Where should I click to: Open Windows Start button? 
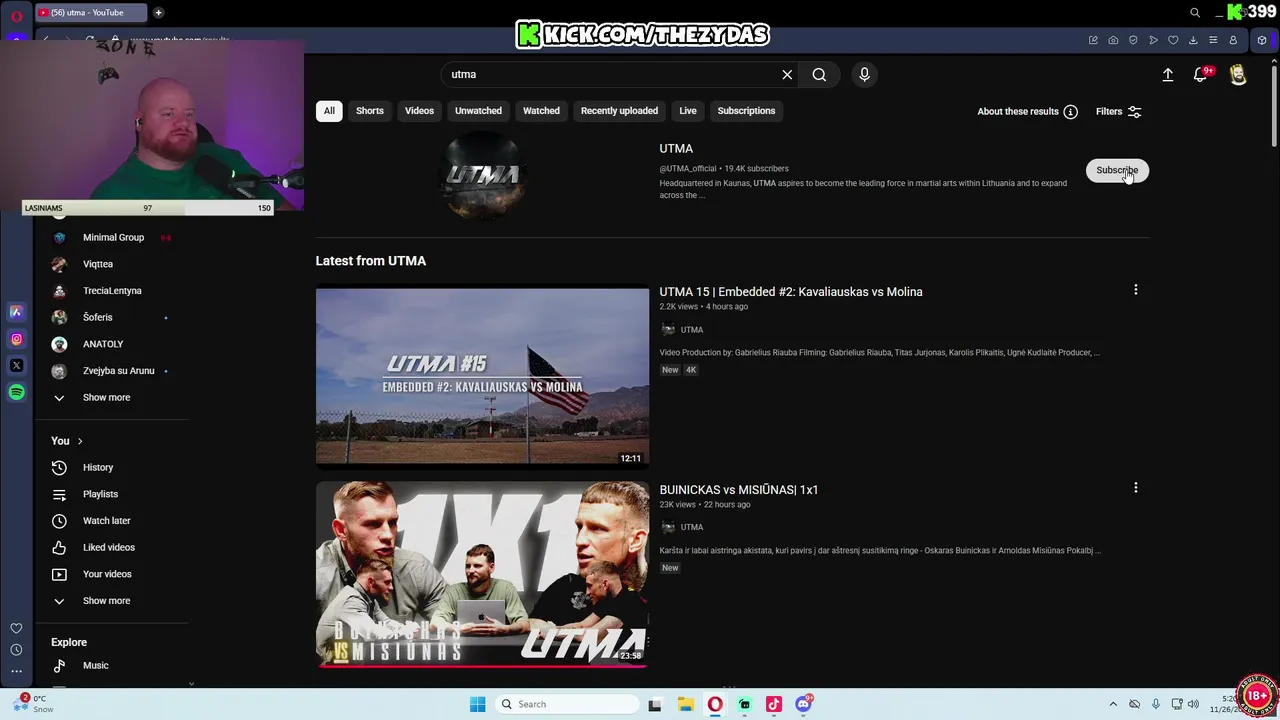[478, 704]
